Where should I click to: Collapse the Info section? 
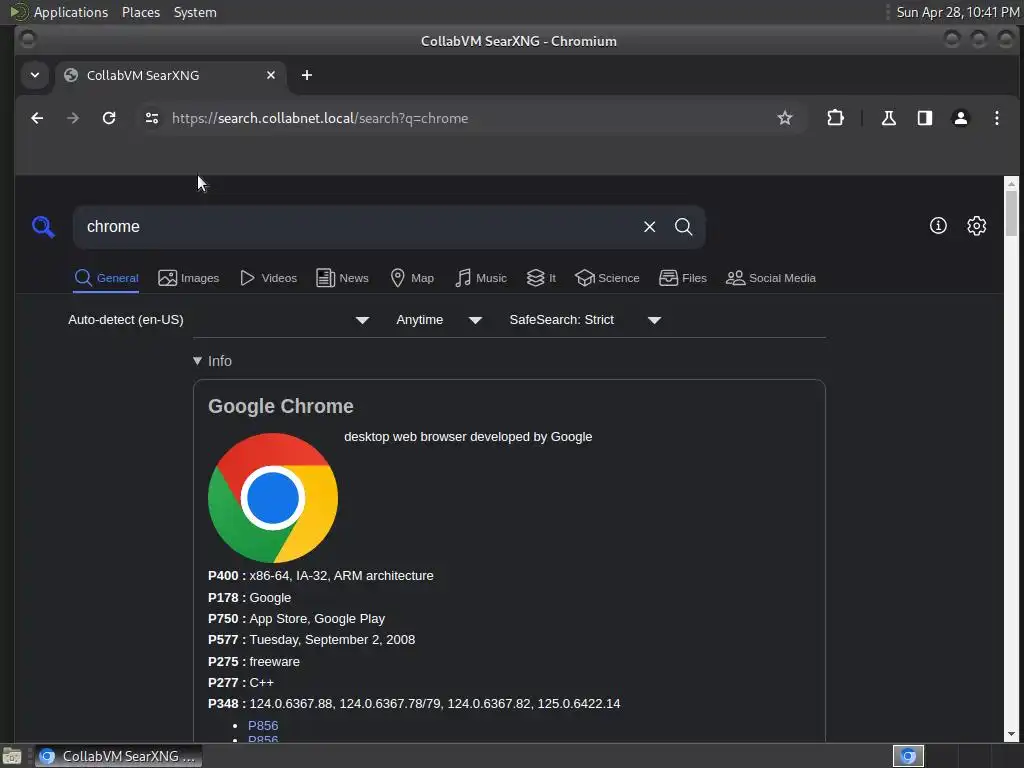point(213,361)
